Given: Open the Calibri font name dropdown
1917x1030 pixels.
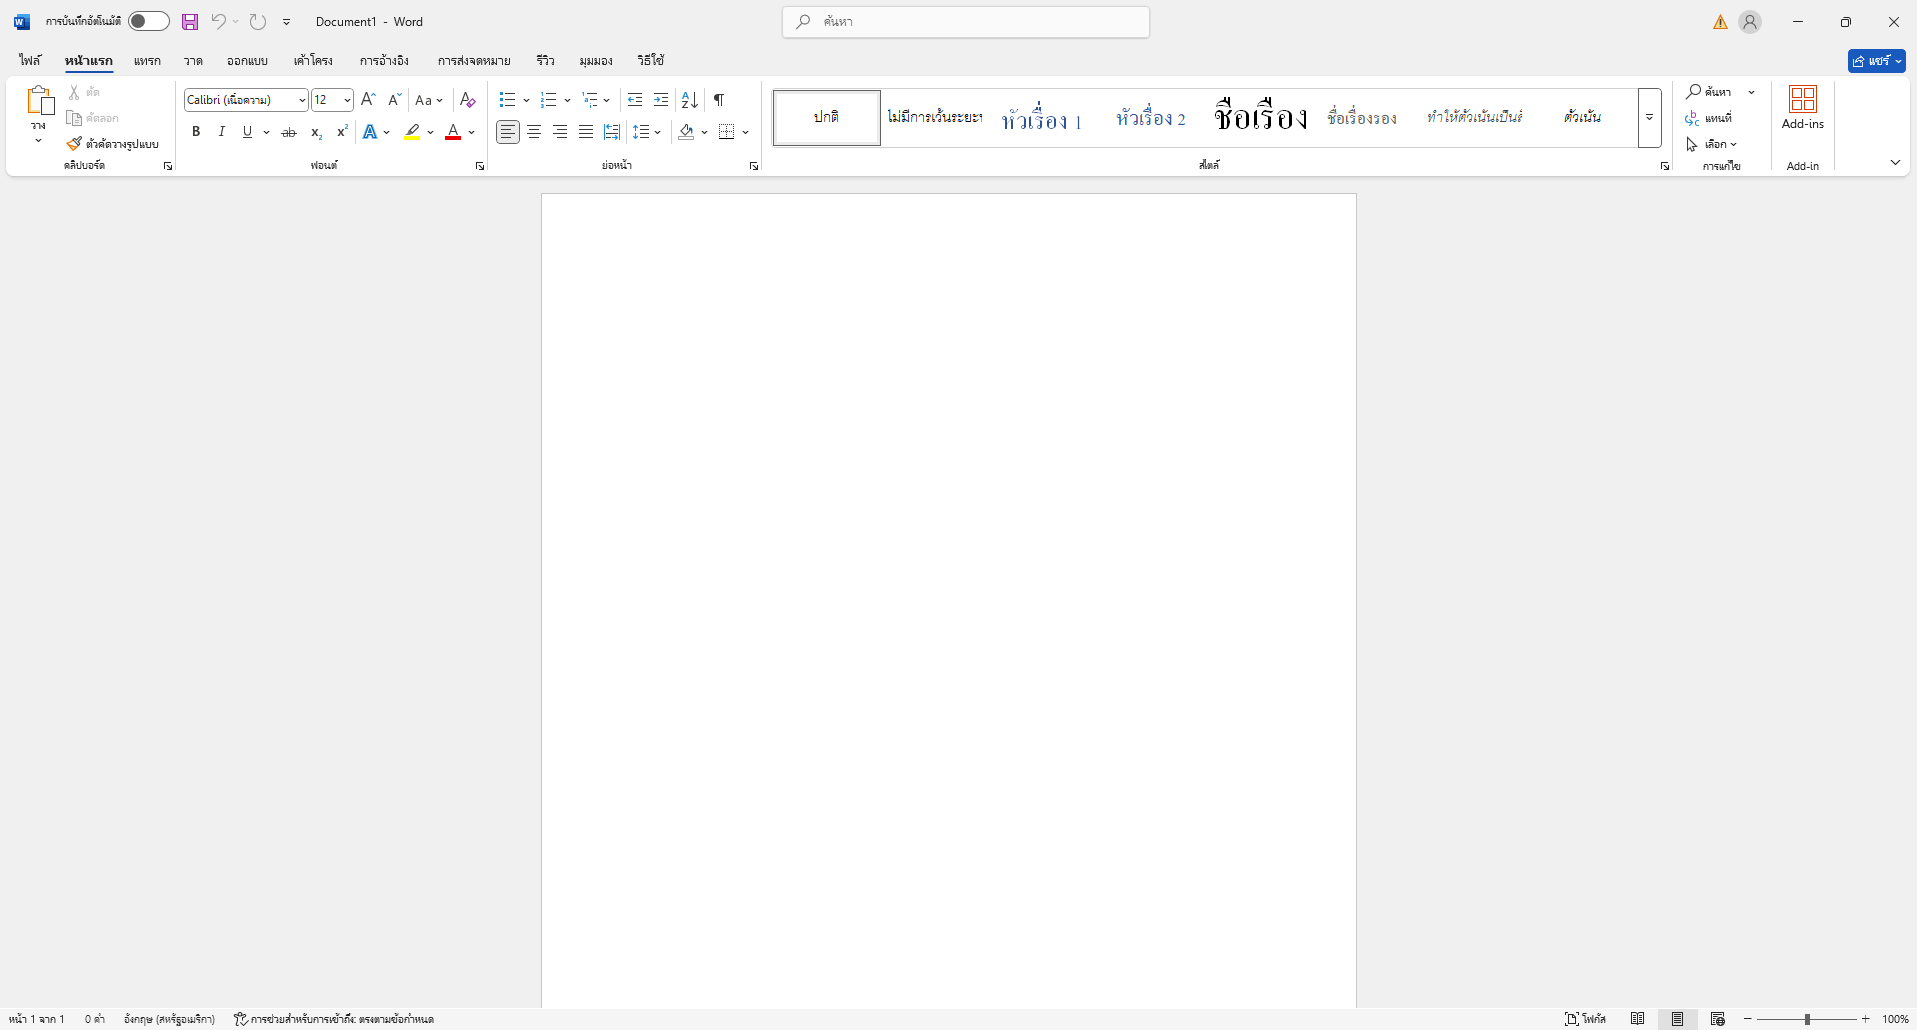Looking at the screenshot, I should click(x=302, y=100).
